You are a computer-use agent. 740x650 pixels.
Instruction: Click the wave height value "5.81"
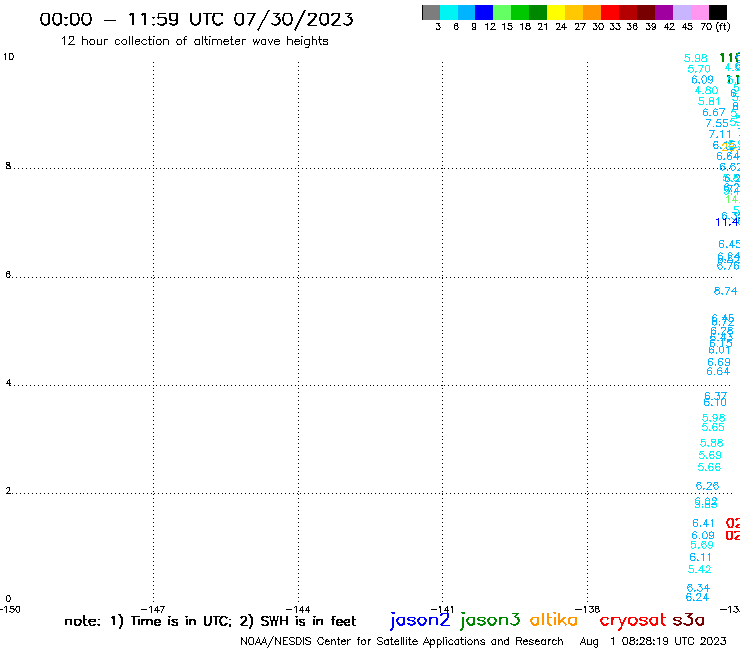(709, 101)
